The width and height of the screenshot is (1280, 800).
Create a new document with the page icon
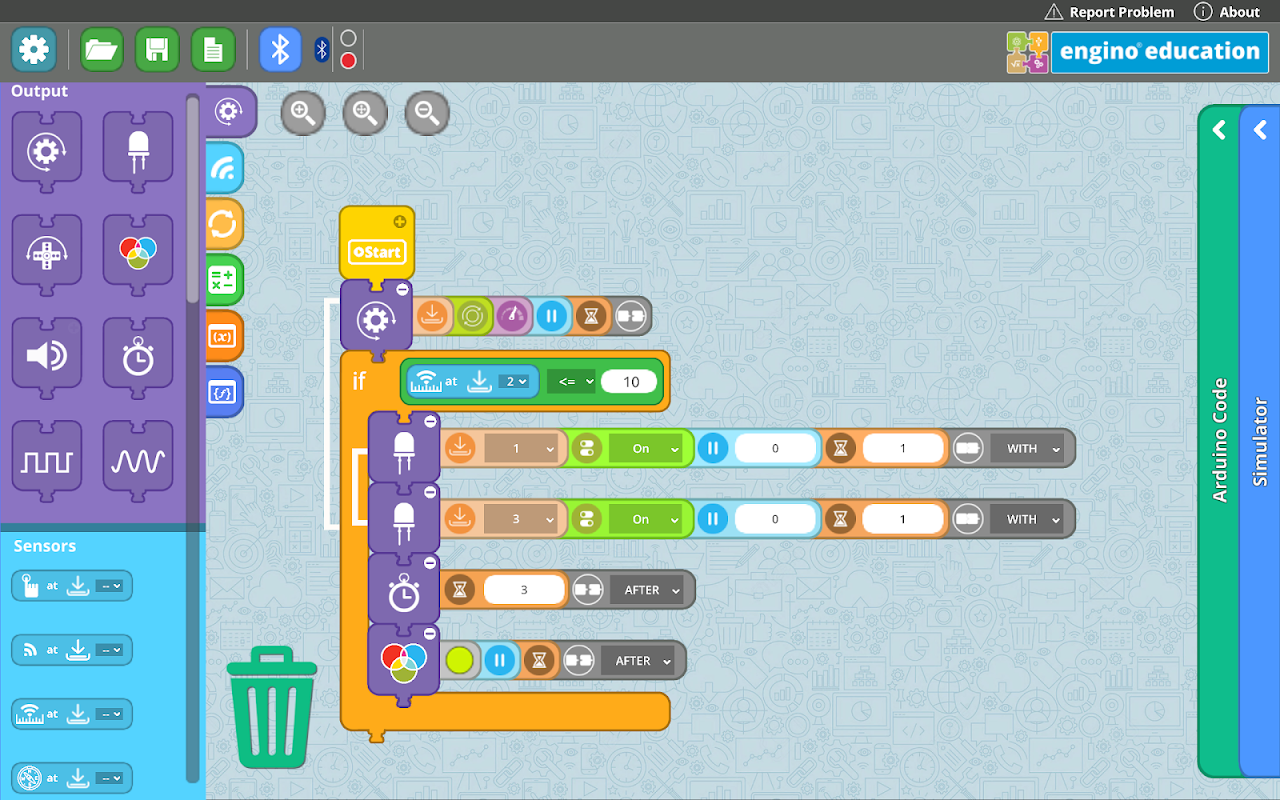[x=213, y=49]
